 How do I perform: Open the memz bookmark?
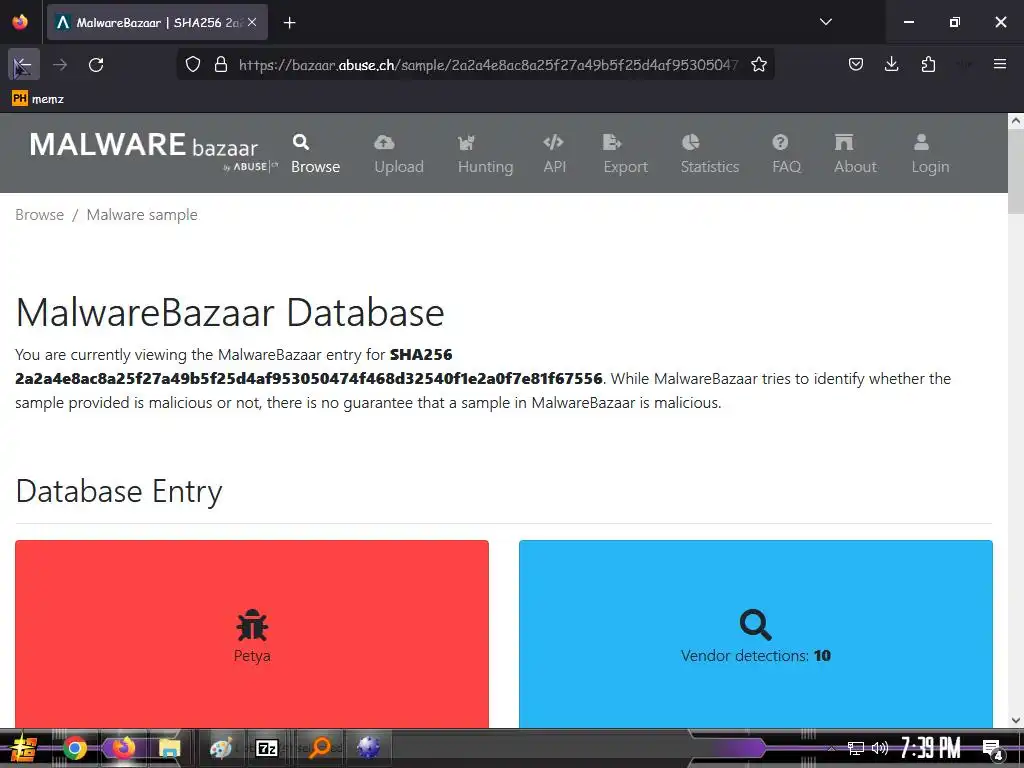point(38,99)
